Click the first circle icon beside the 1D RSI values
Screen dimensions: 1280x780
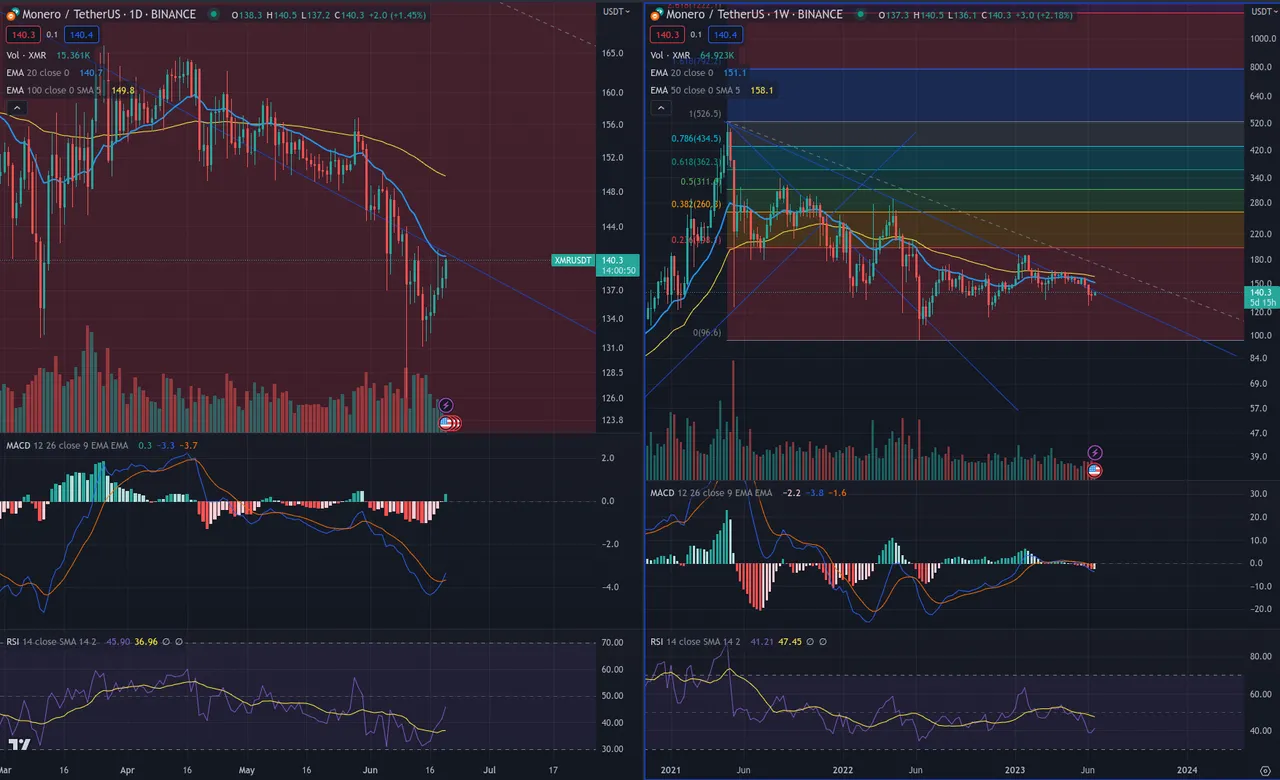coord(167,642)
